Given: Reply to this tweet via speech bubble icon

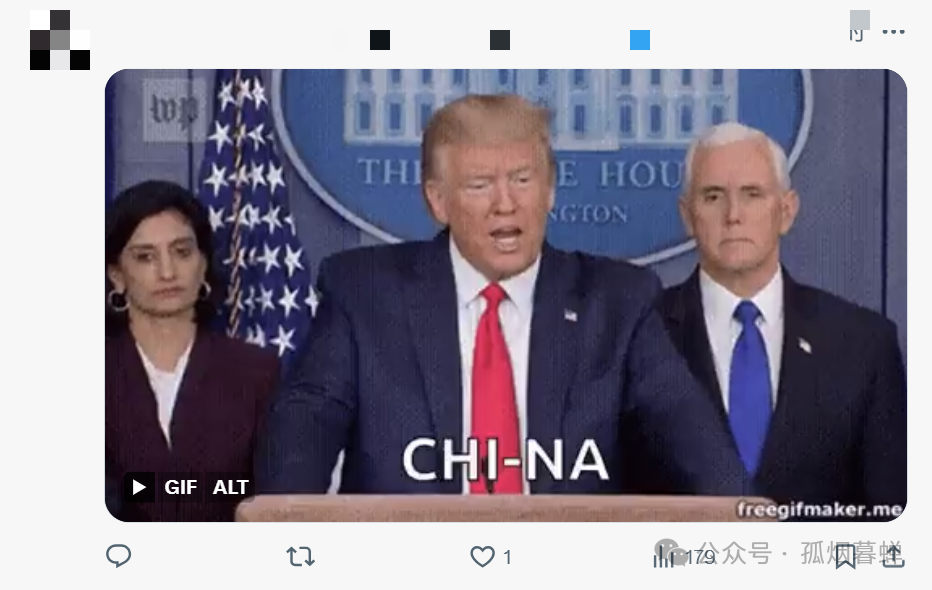Looking at the screenshot, I should point(118,556).
